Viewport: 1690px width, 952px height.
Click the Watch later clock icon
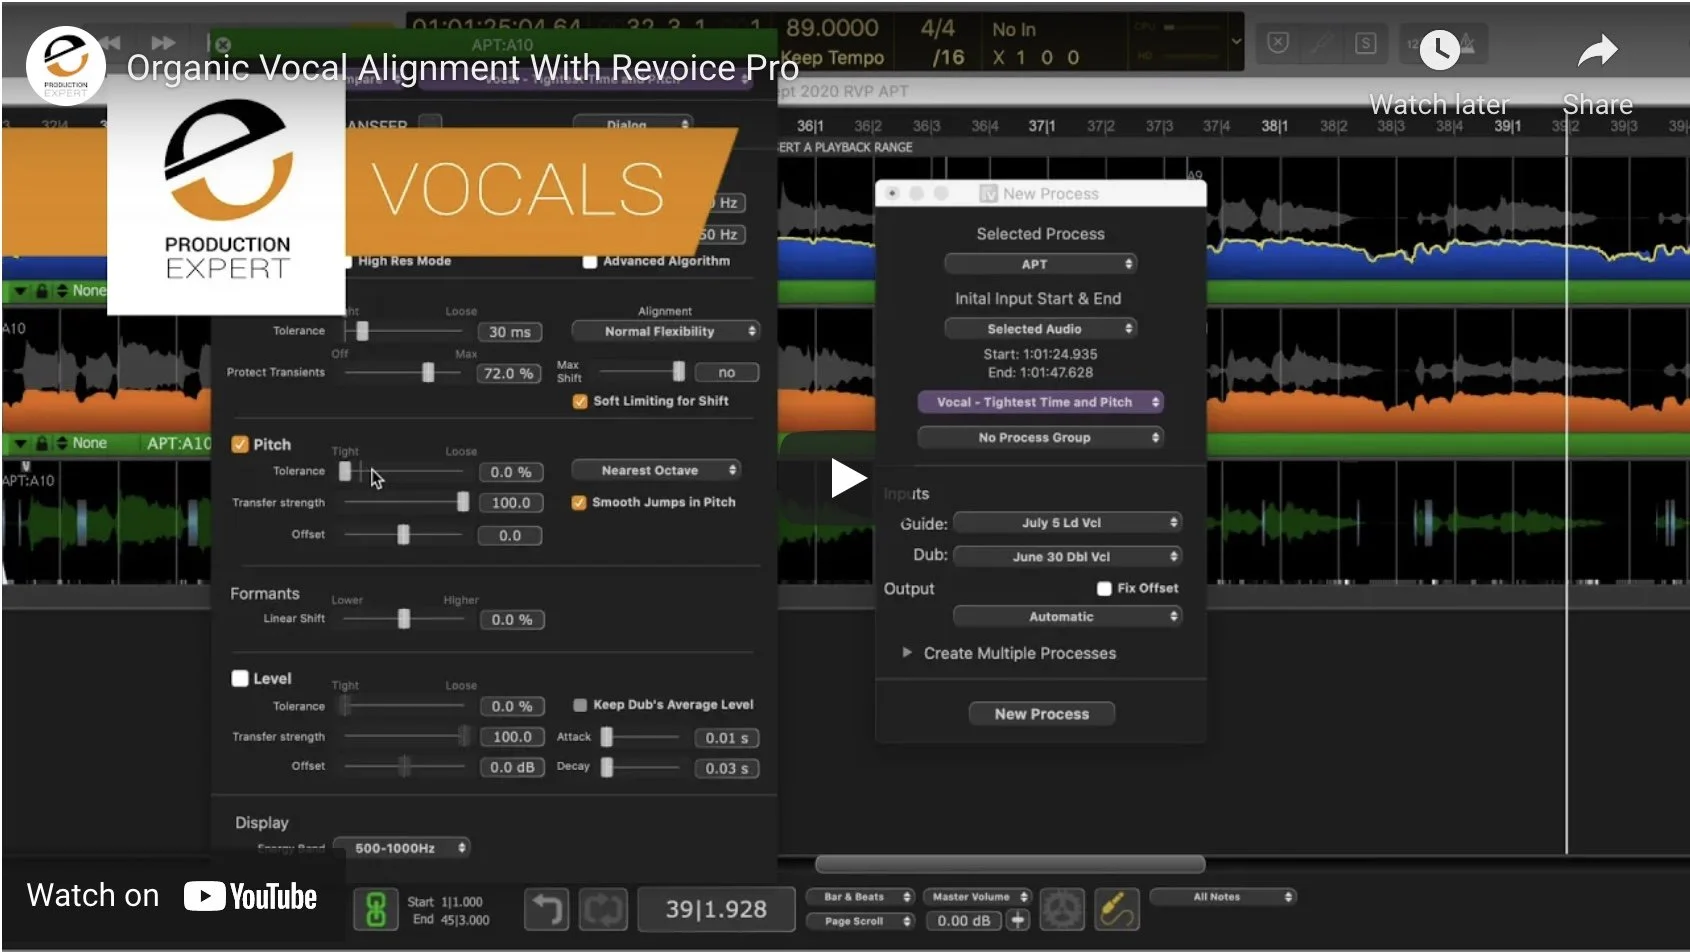tap(1439, 50)
